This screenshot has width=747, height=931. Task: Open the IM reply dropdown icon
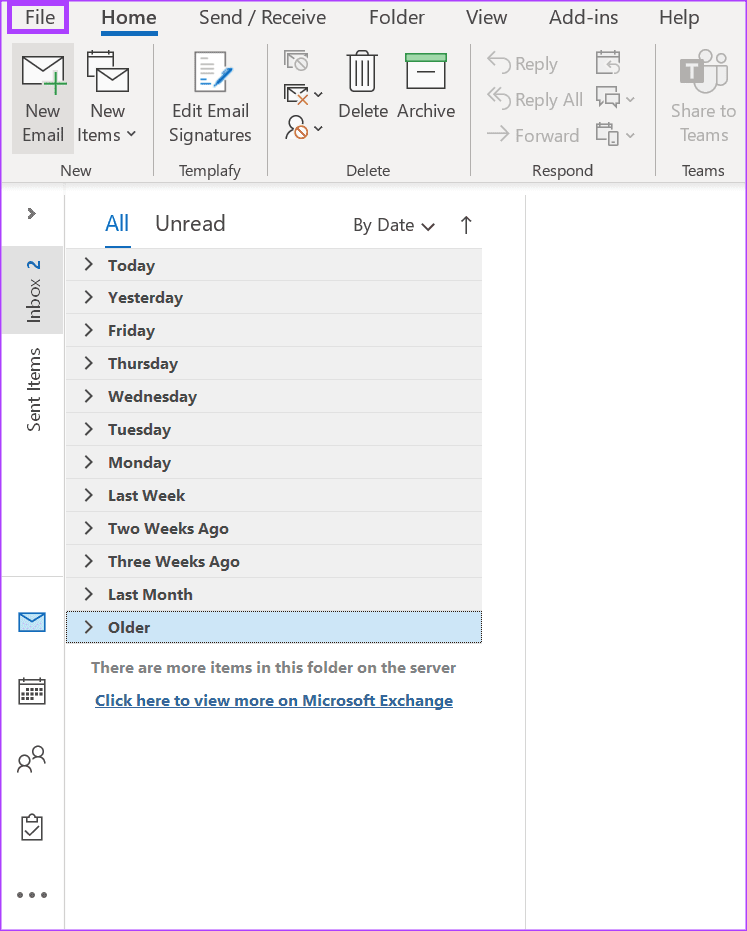(615, 98)
